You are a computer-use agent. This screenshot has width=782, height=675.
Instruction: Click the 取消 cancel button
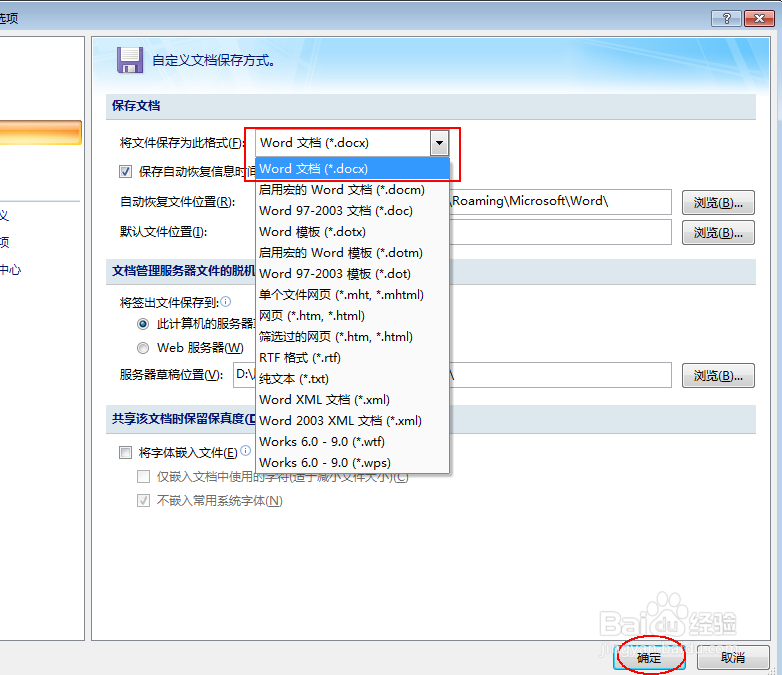point(733,657)
